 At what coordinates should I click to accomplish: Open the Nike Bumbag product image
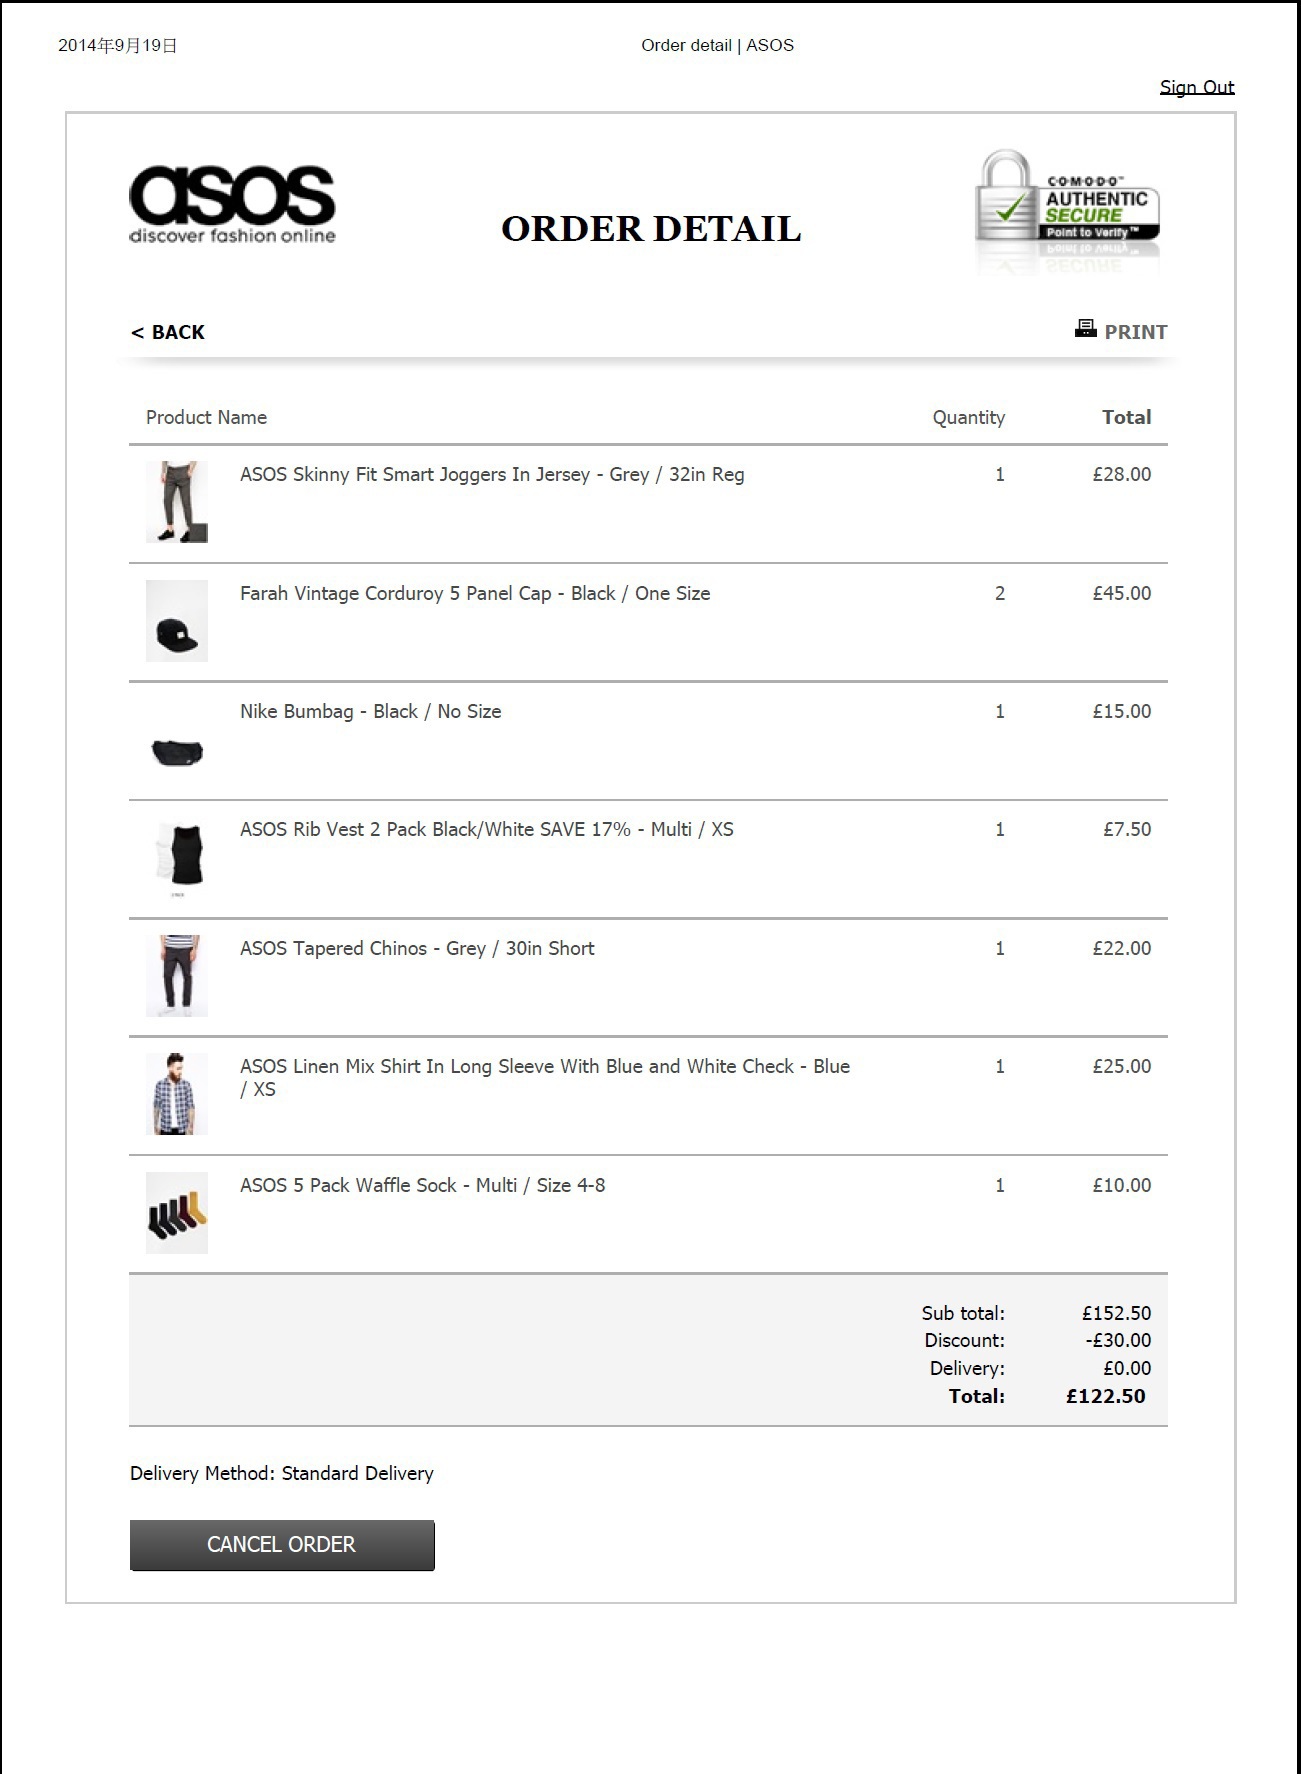click(177, 752)
